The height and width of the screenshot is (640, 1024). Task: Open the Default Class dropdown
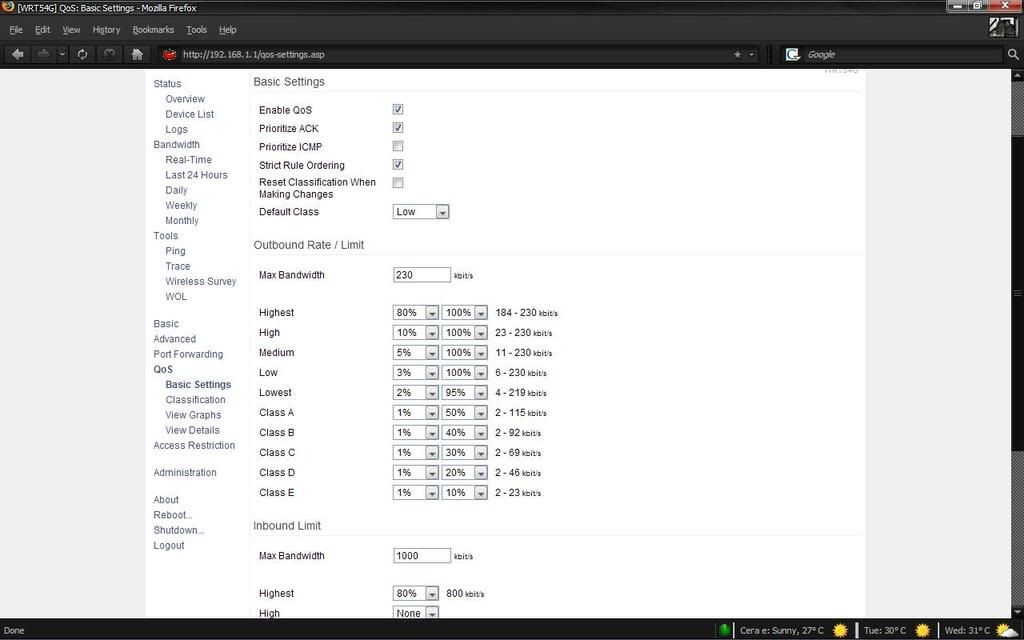point(421,212)
